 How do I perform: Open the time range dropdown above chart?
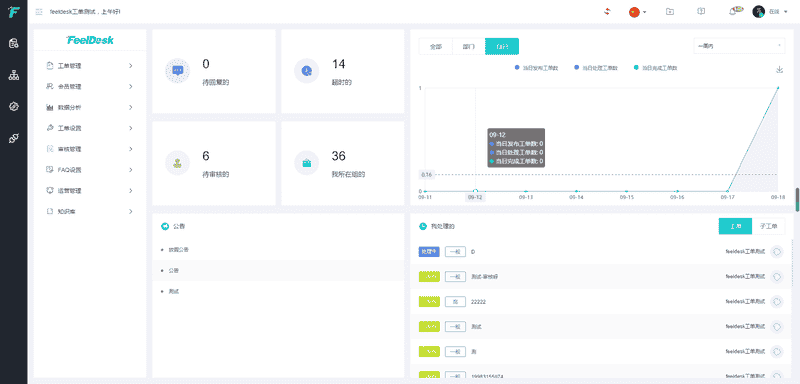(x=738, y=46)
